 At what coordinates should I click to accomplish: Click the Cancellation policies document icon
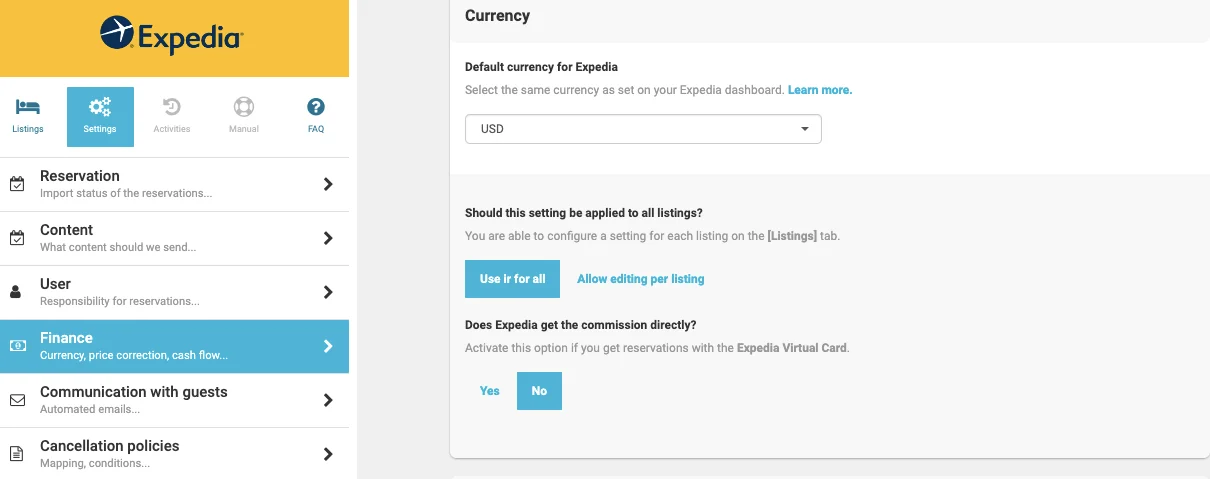tap(17, 454)
